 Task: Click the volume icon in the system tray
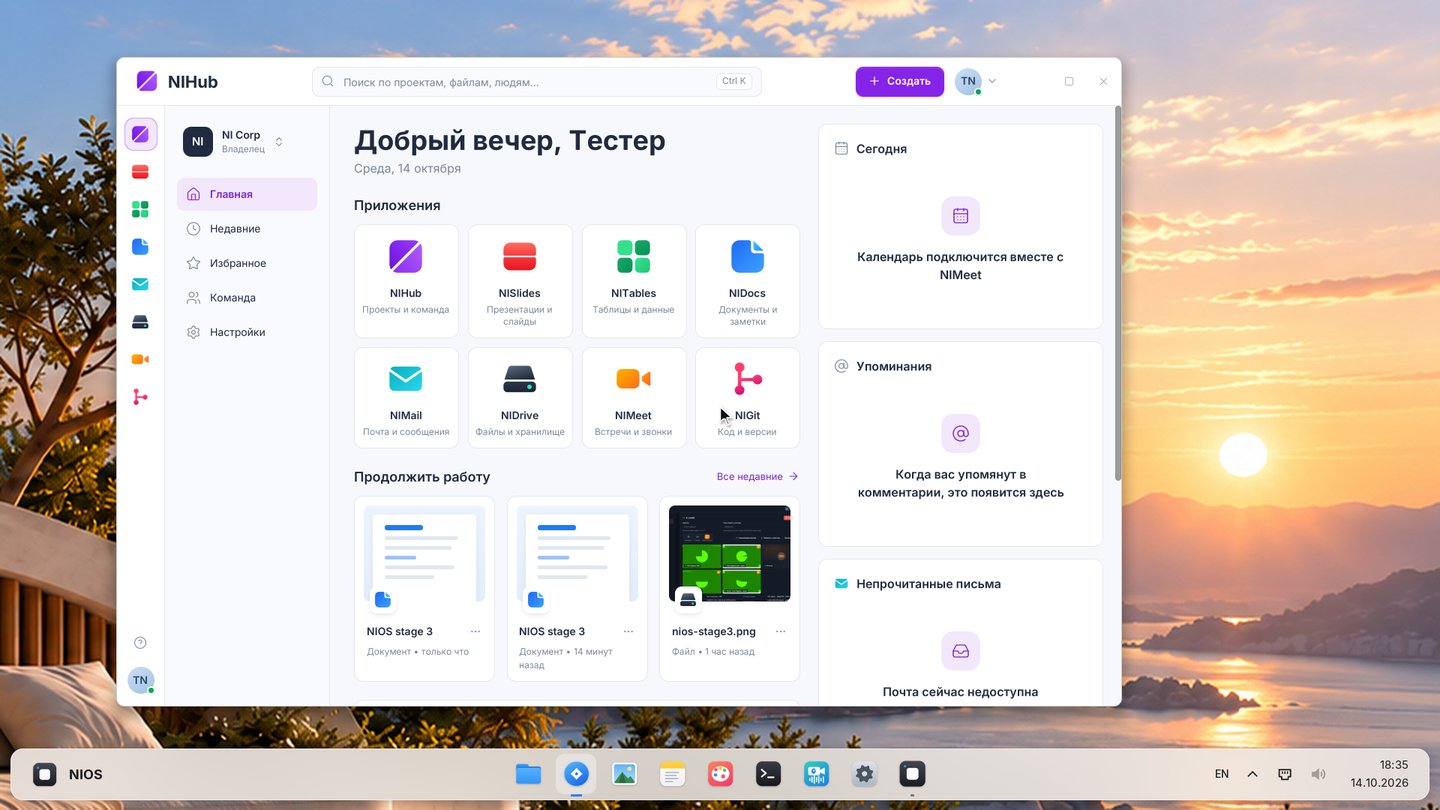pyautogui.click(x=1318, y=774)
